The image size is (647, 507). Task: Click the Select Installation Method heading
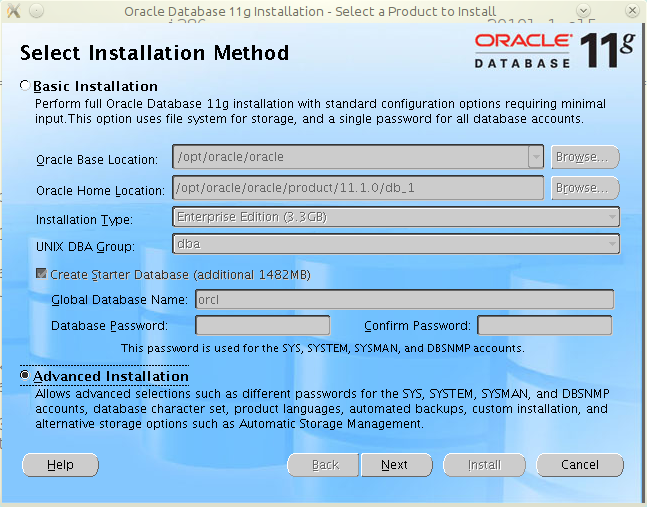pyautogui.click(x=154, y=53)
